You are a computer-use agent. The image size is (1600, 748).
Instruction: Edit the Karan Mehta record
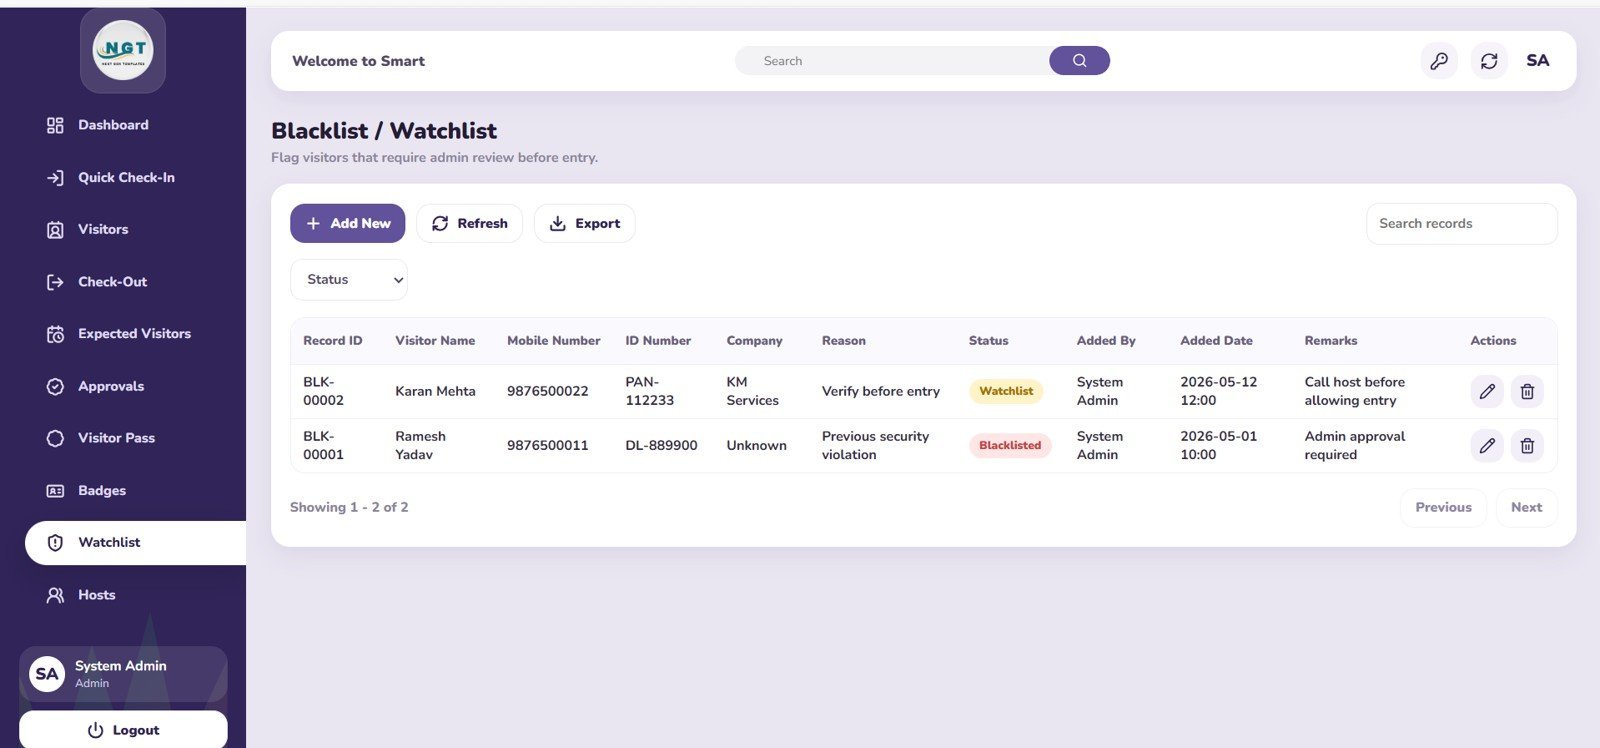coord(1487,391)
